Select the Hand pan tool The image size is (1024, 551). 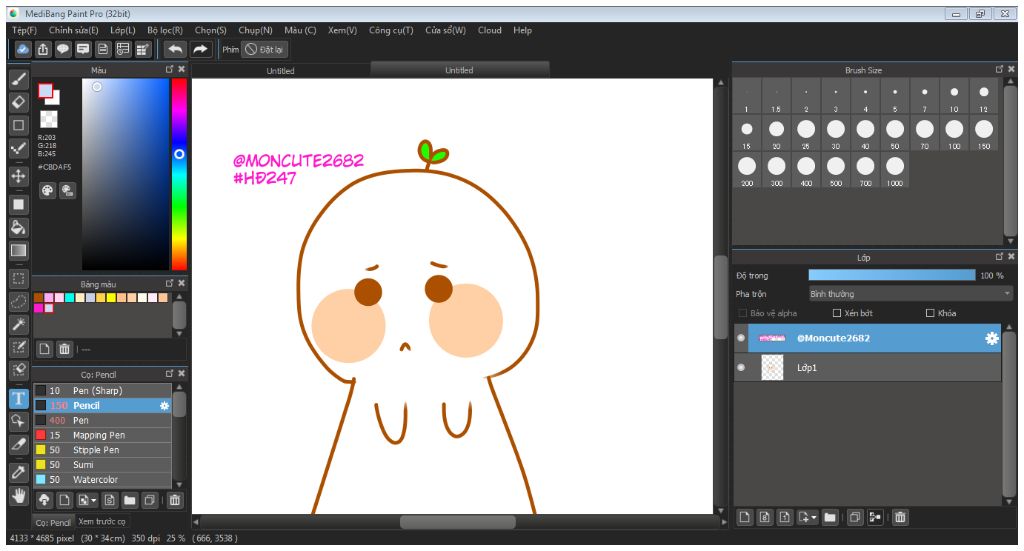[x=19, y=496]
